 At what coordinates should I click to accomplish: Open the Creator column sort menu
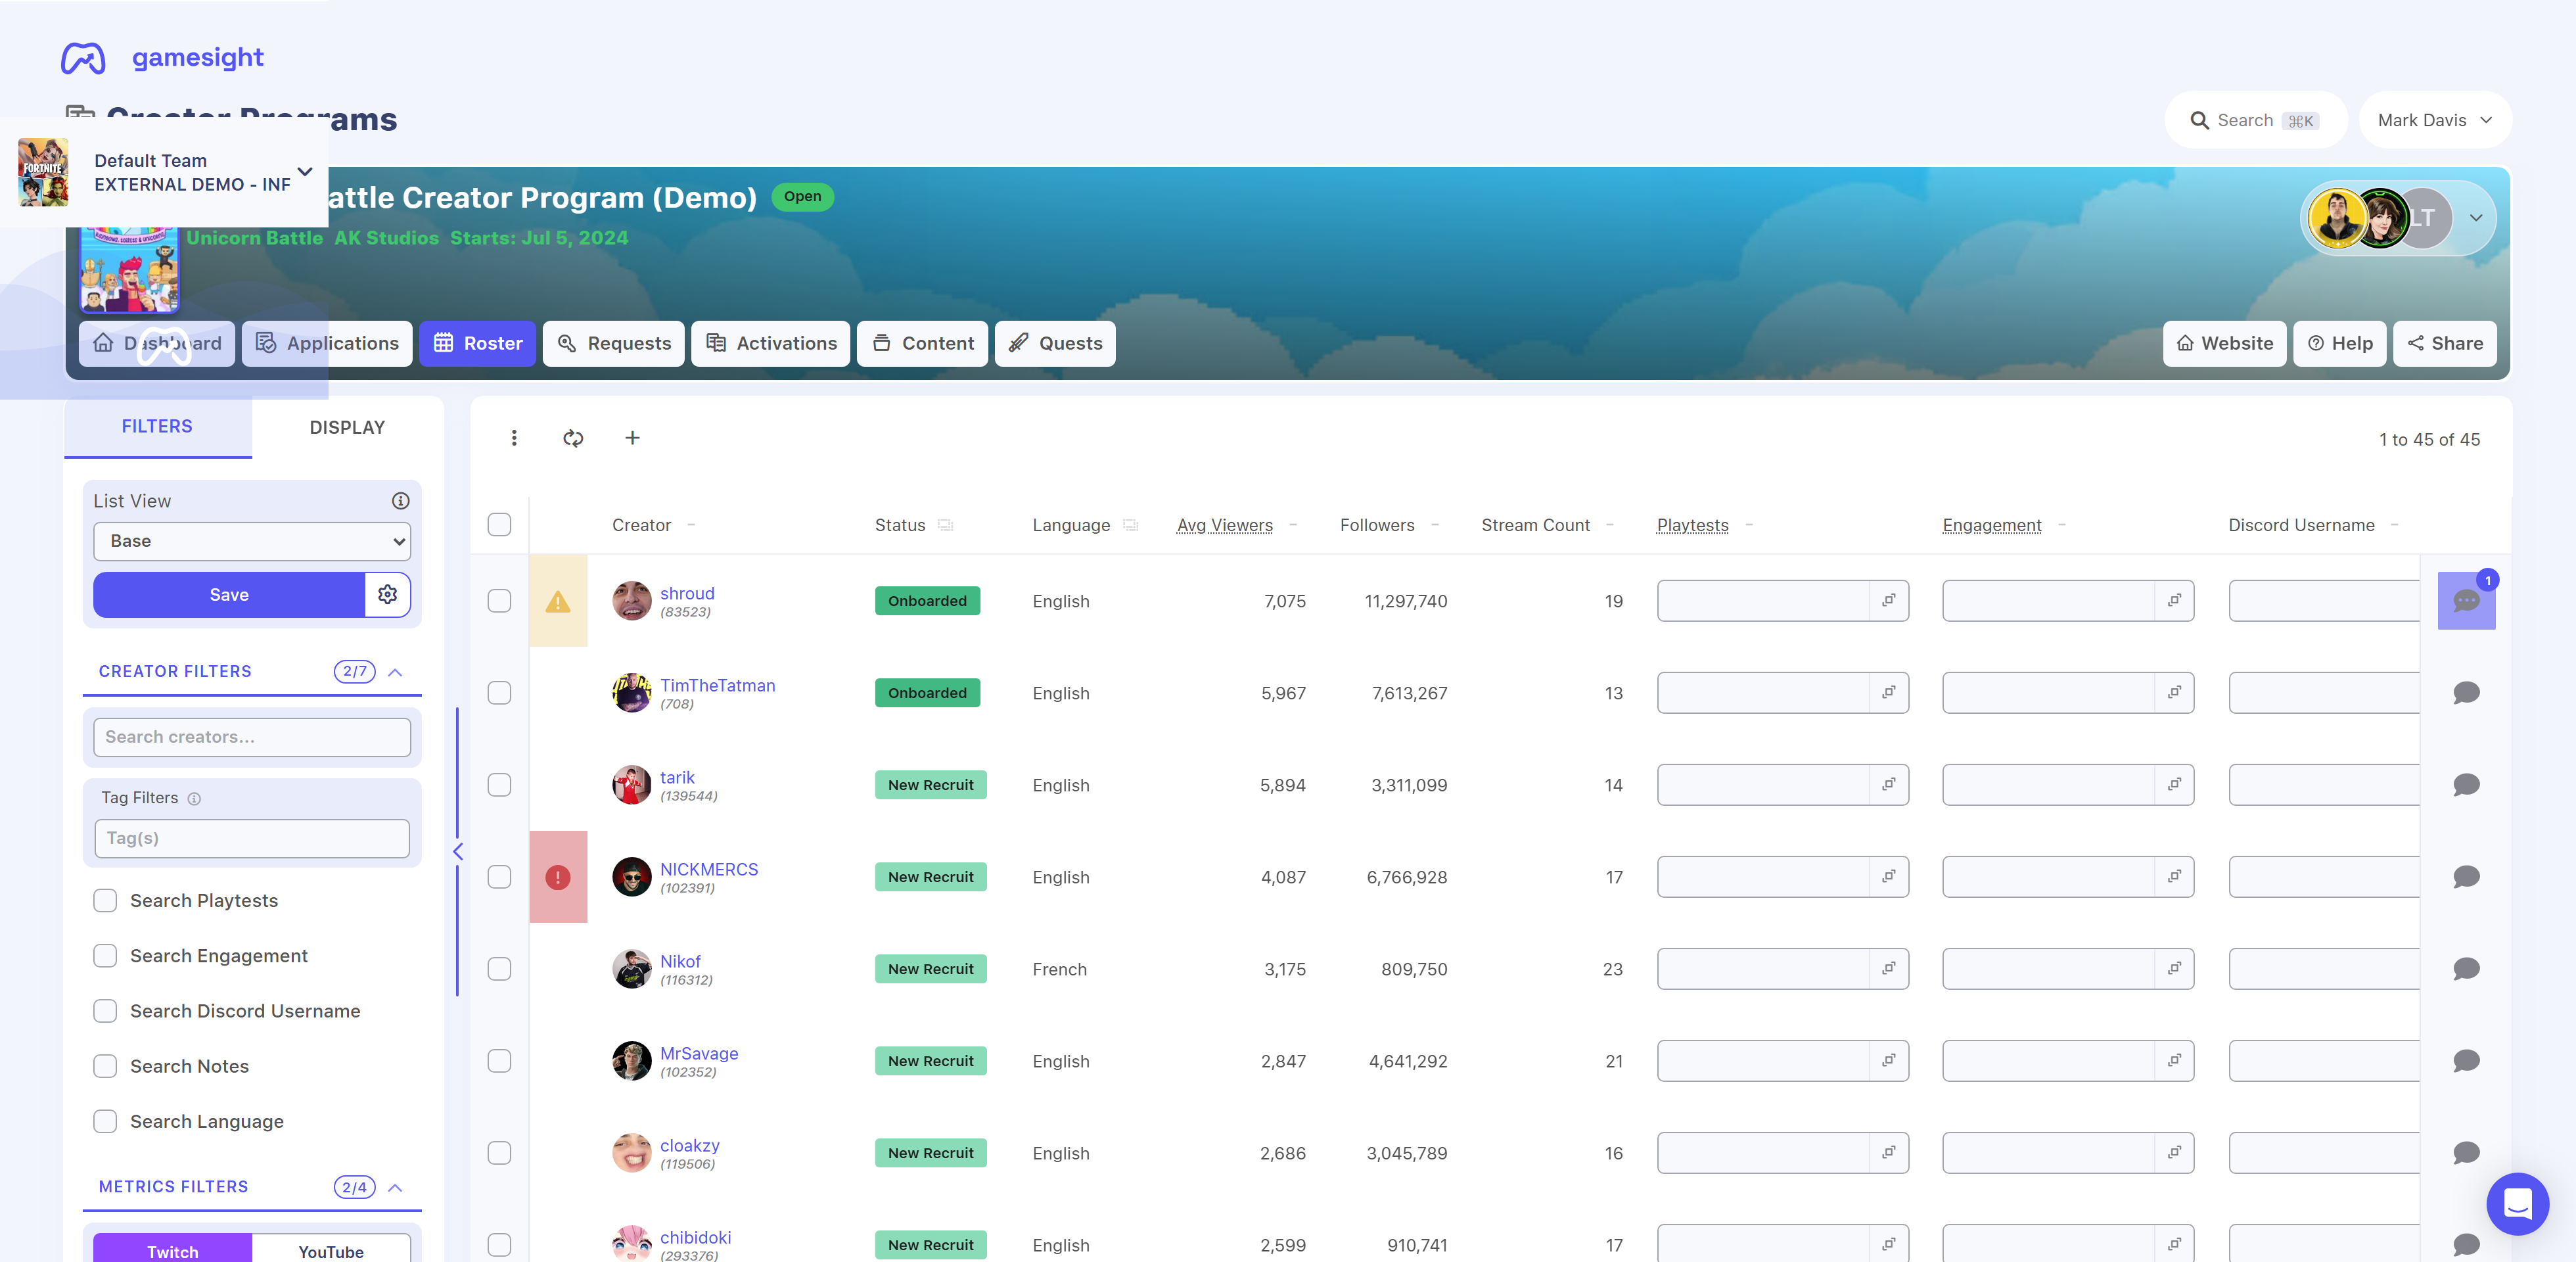pos(691,525)
